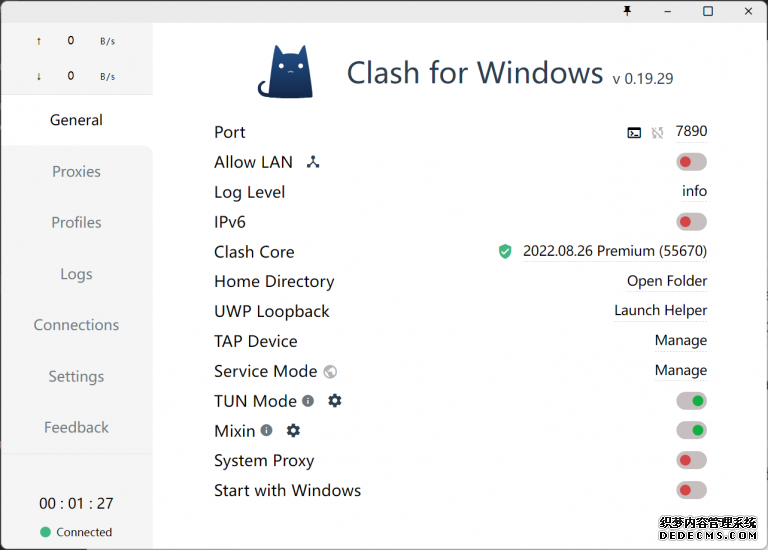Screen dimensions: 768x550
Task: Open the Profiles tab
Action: [76, 222]
